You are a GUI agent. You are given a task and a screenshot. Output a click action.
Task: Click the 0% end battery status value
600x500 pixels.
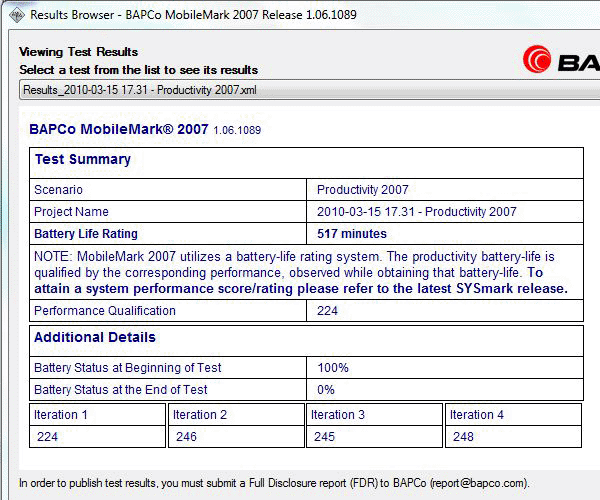tap(326, 390)
